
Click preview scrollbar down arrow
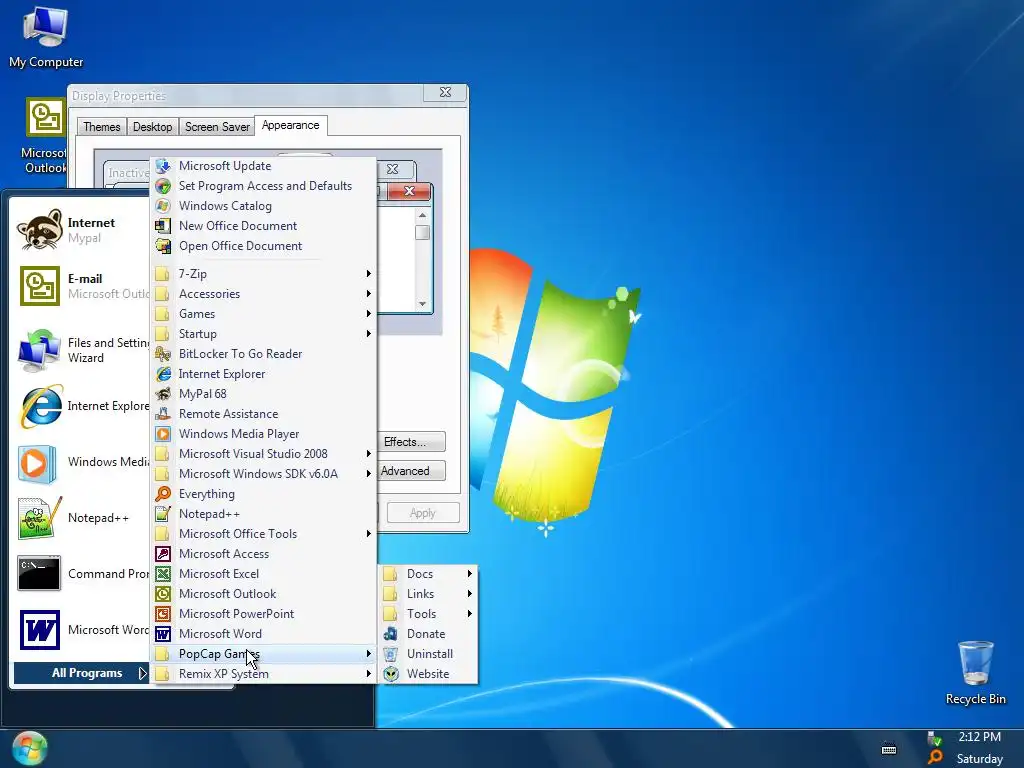[x=423, y=304]
